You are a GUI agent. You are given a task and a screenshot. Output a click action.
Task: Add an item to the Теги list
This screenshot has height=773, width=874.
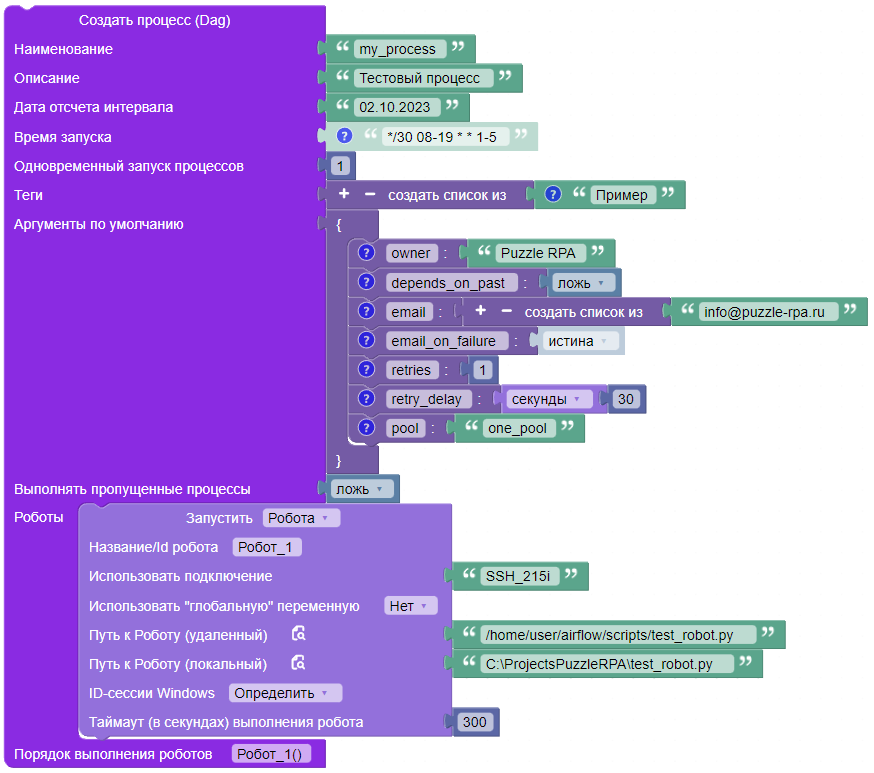(x=344, y=193)
